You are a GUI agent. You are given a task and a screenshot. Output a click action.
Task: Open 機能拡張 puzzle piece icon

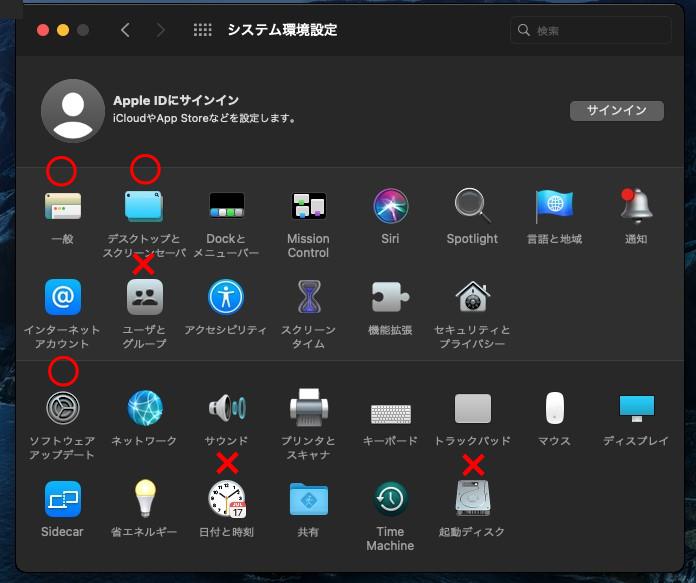[x=390, y=297]
